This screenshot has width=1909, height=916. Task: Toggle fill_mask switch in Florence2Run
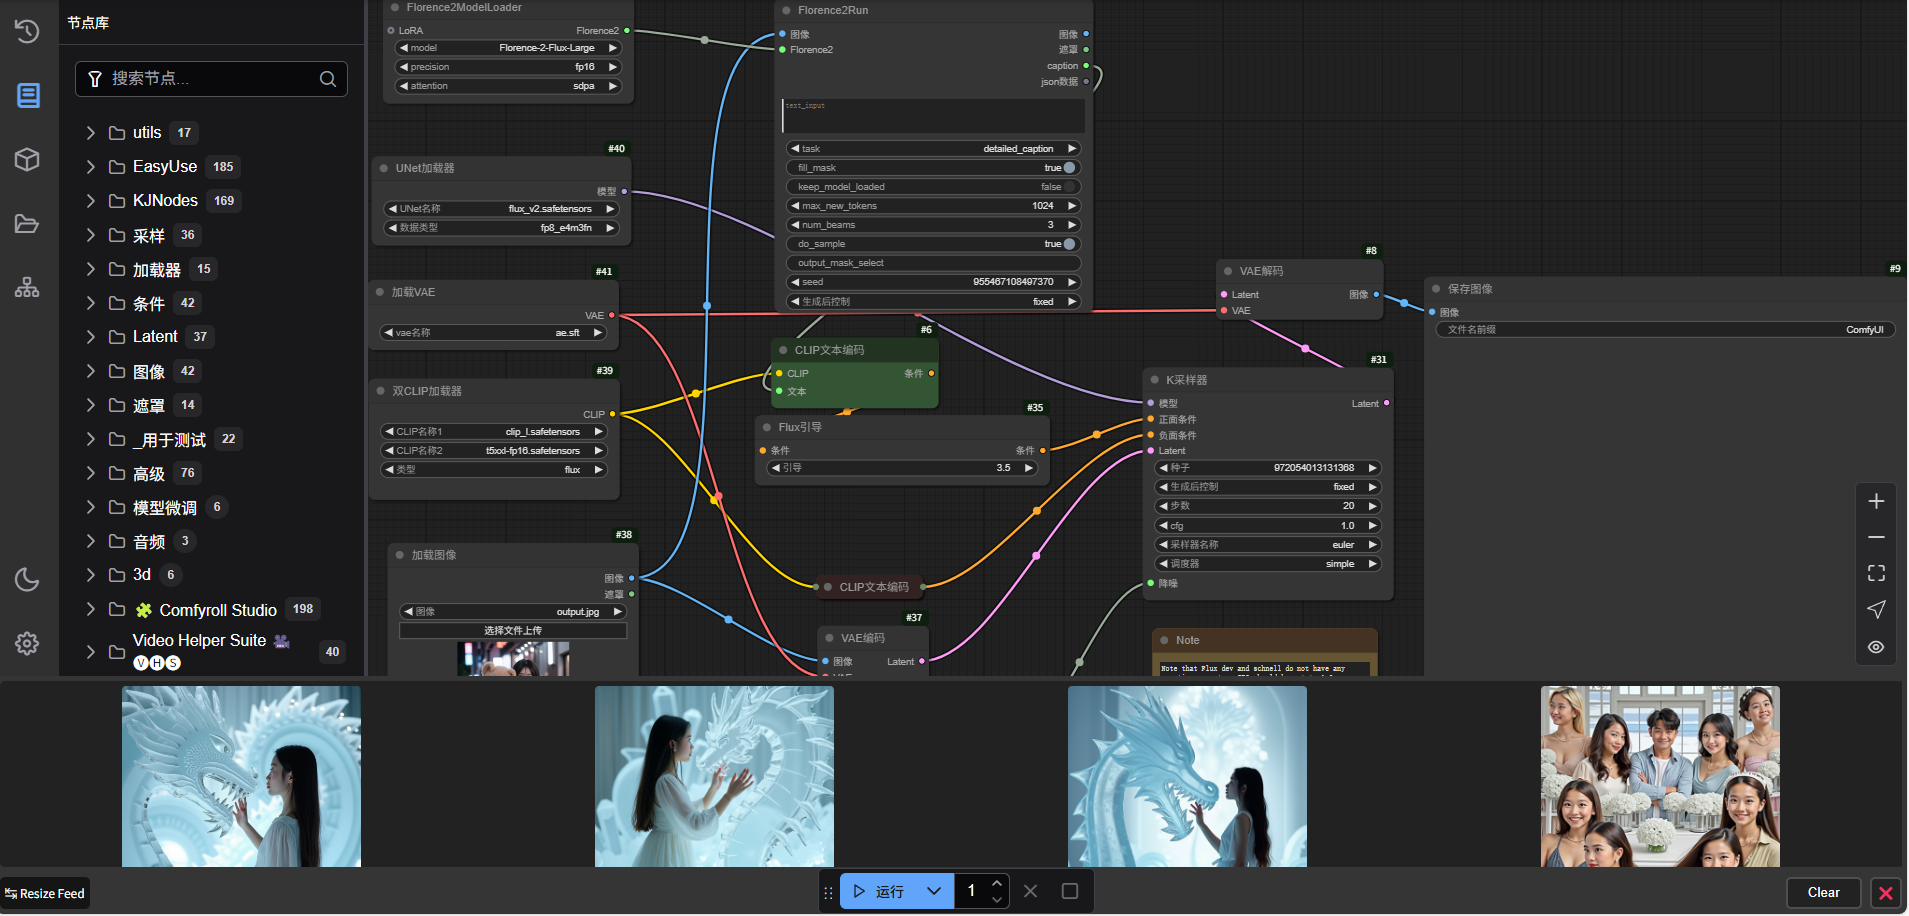click(x=1069, y=168)
